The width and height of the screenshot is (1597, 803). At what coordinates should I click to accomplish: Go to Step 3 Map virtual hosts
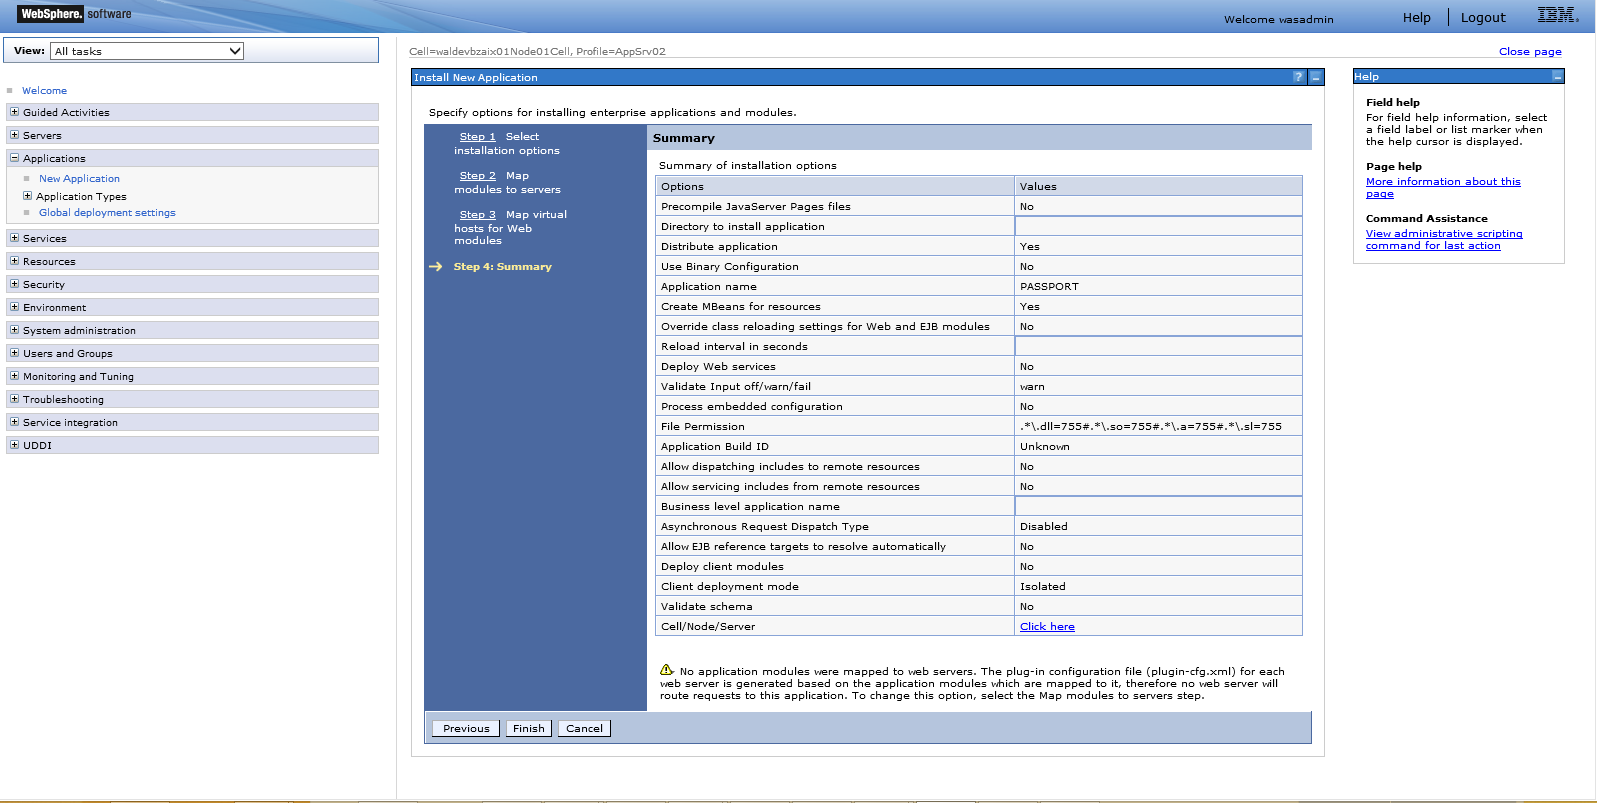(477, 215)
